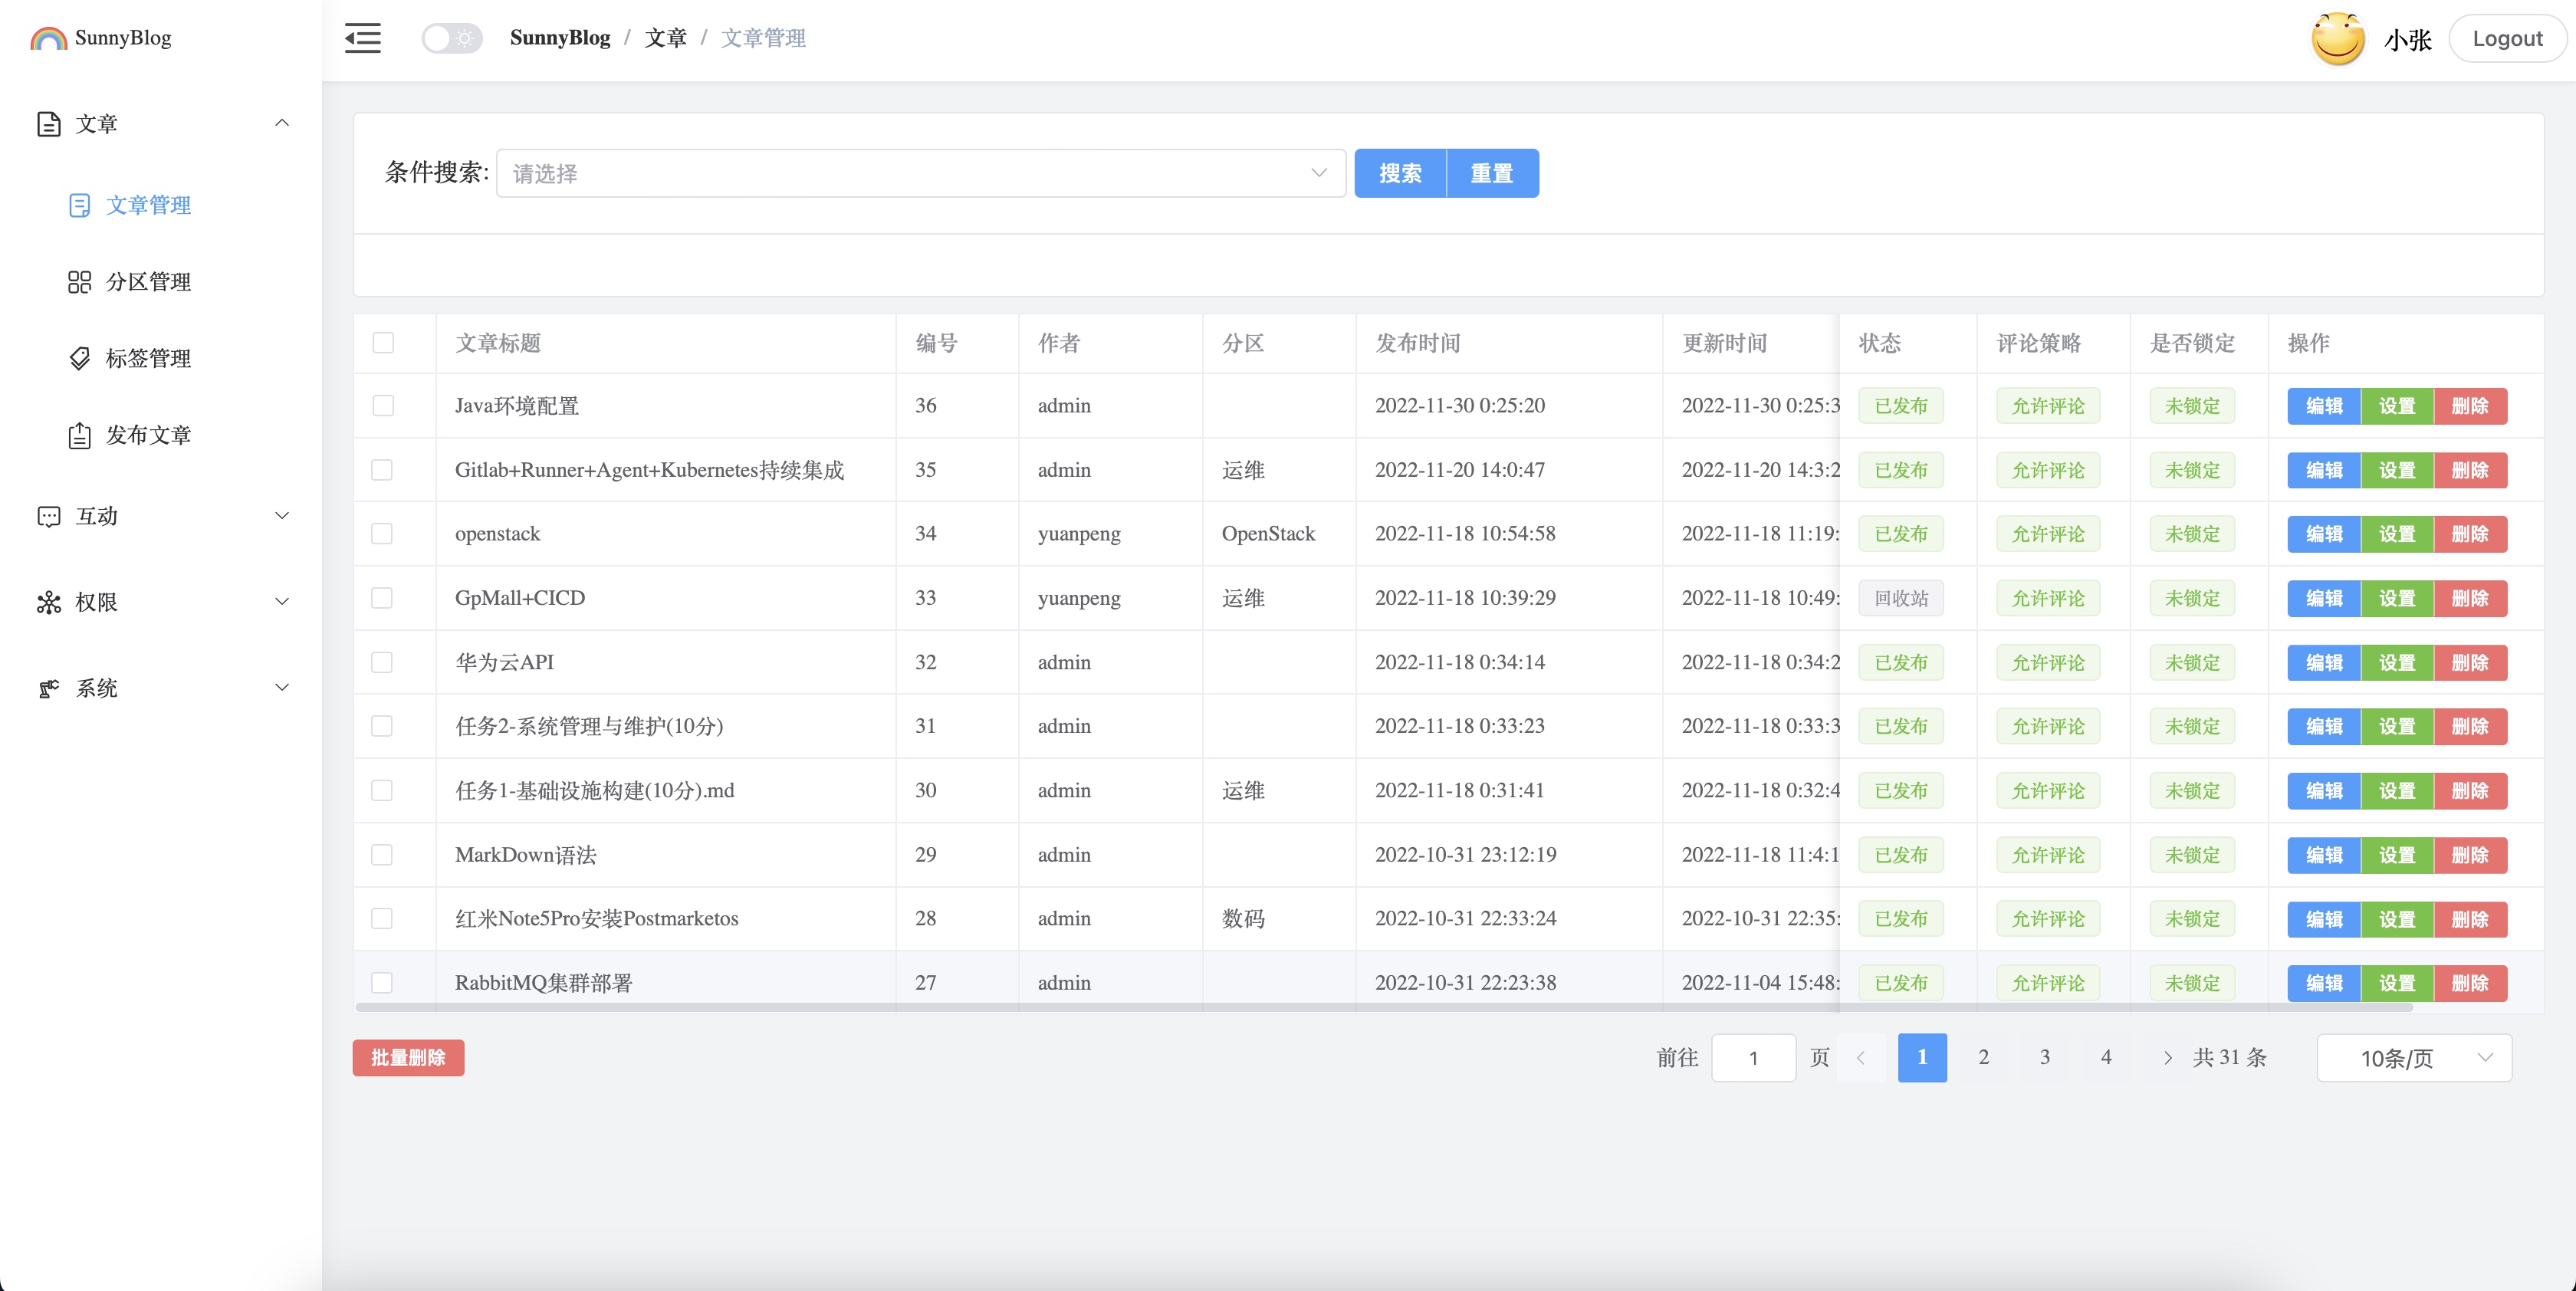Image resolution: width=2576 pixels, height=1291 pixels.
Task: Go to the next page arrow
Action: point(2167,1058)
